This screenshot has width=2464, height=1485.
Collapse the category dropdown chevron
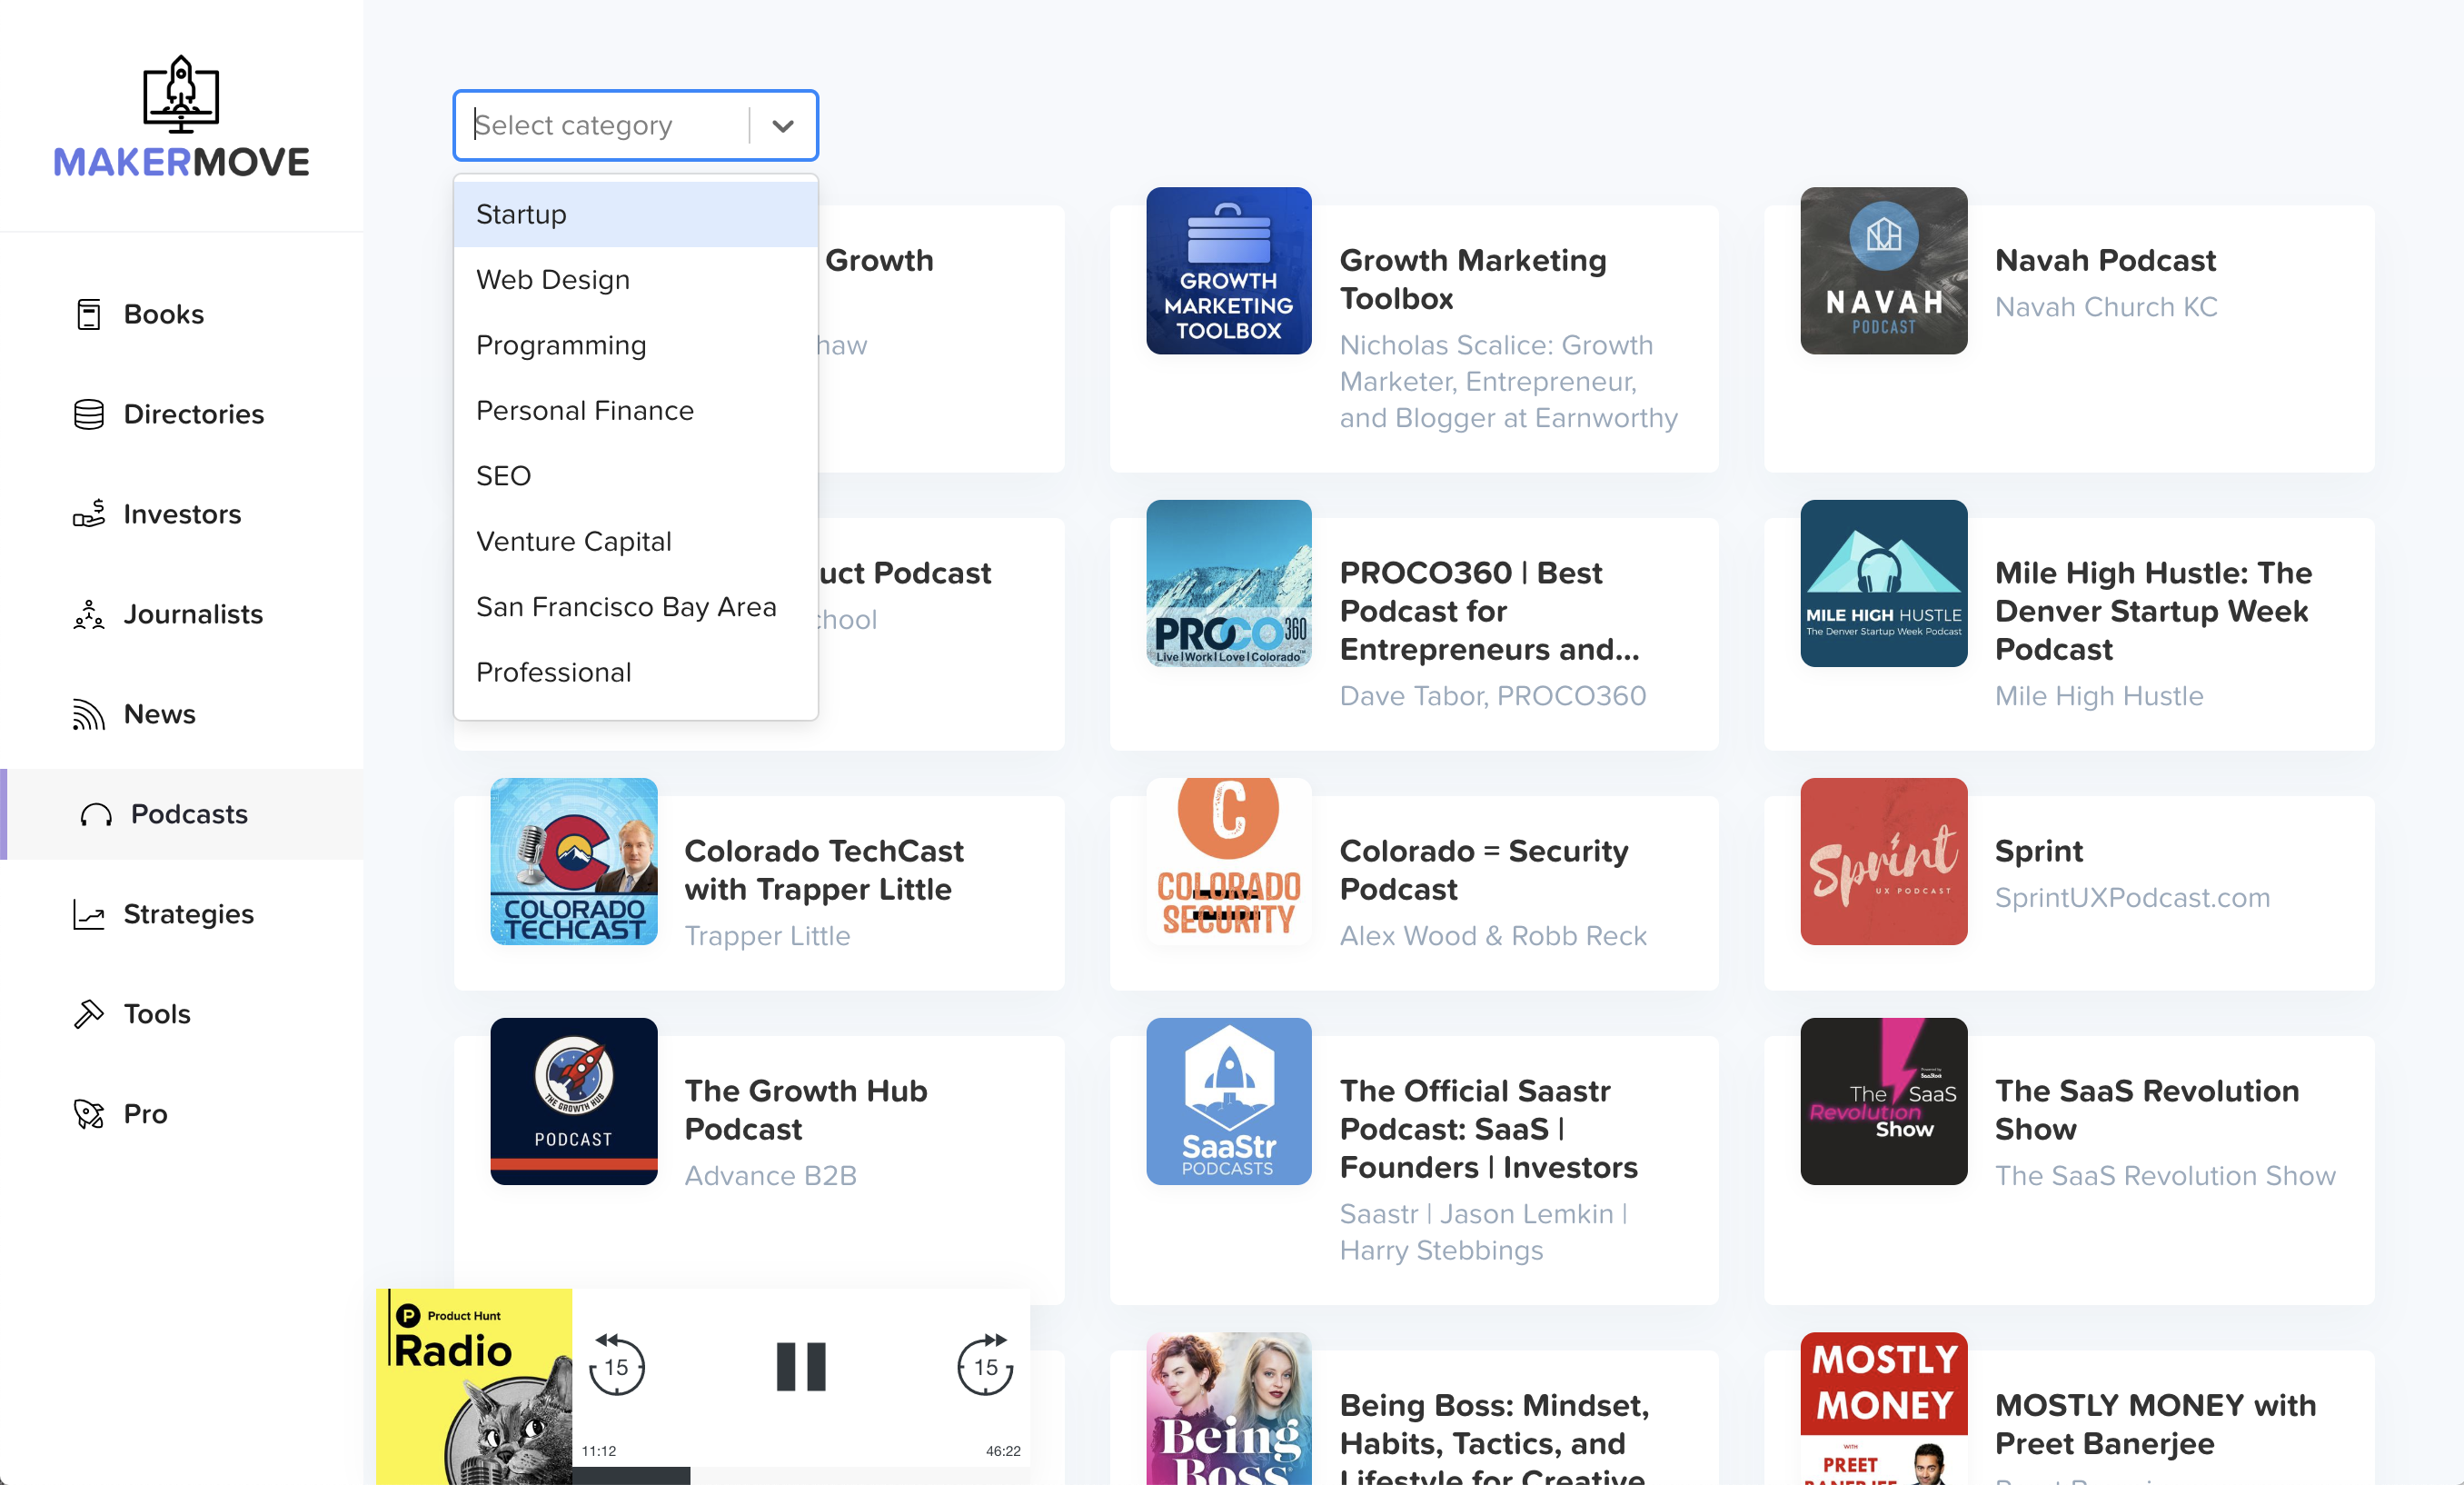coord(783,126)
